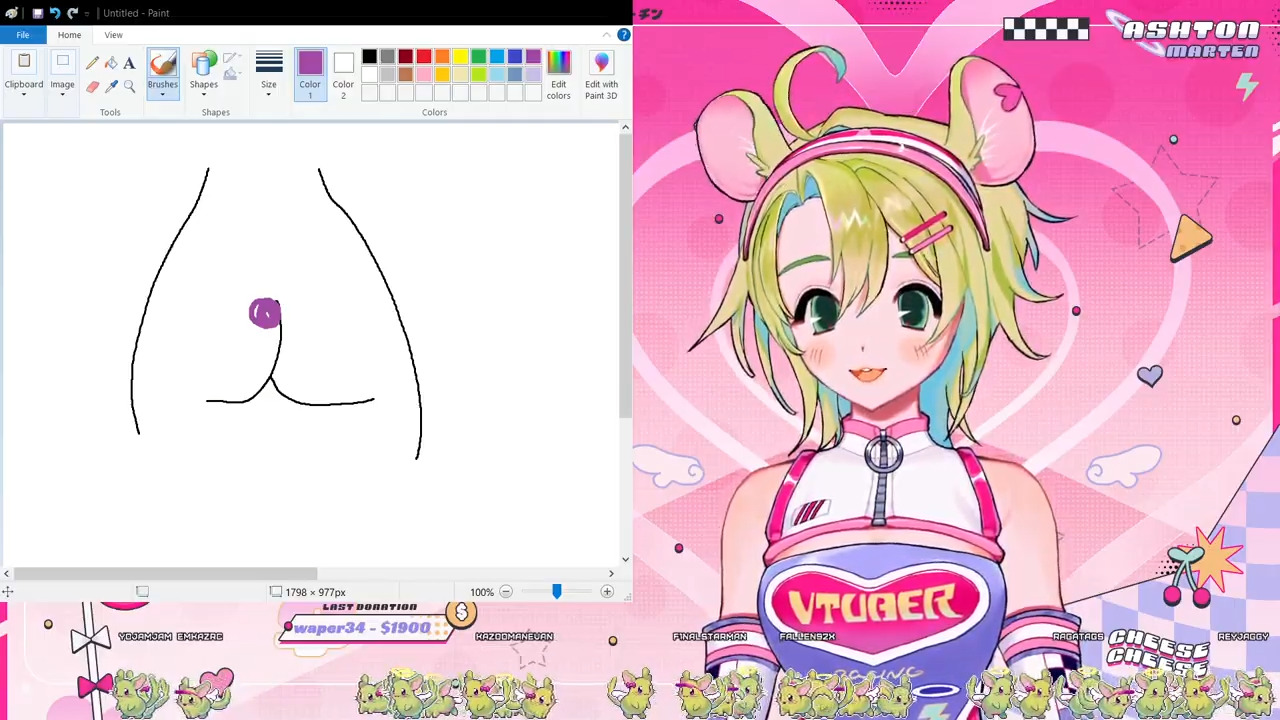Viewport: 1280px width, 720px height.
Task: Select the Eraser tool
Action: pos(92,87)
